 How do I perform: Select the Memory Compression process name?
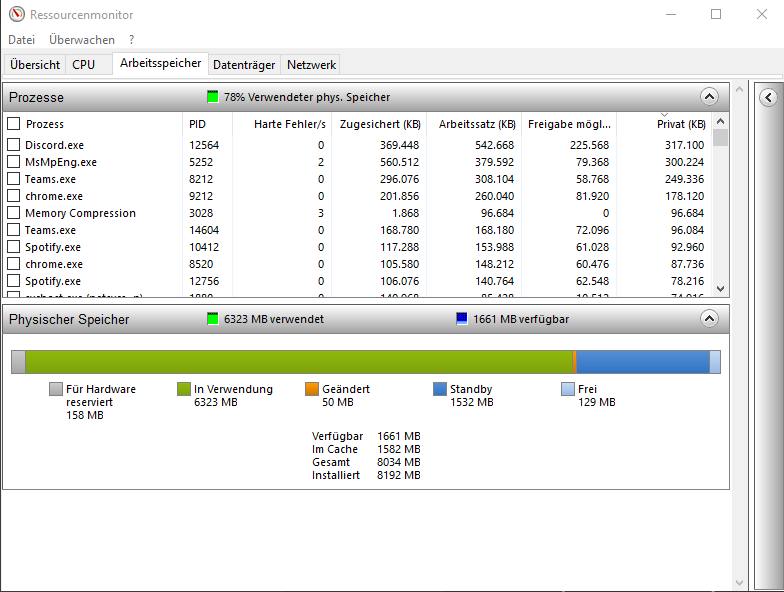[80, 213]
